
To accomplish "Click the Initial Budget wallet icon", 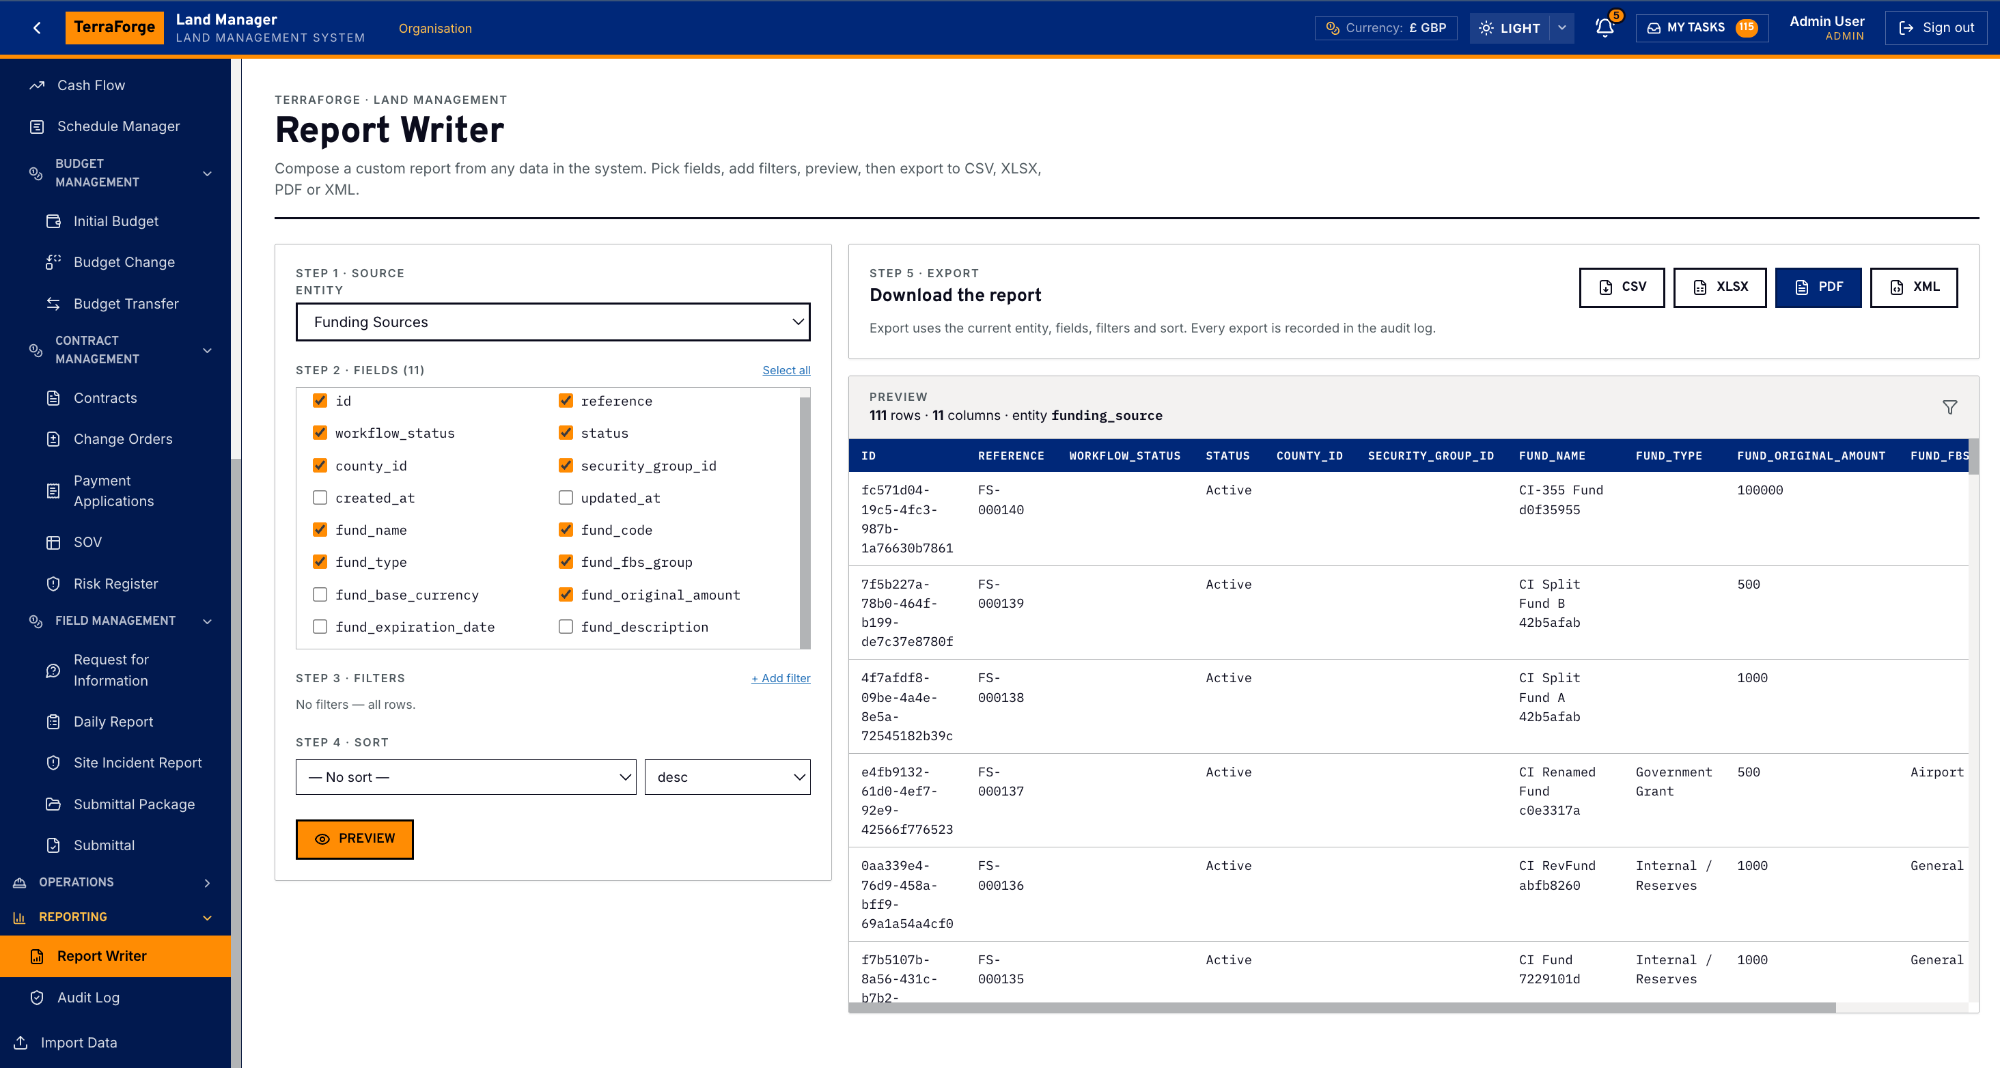I will coord(53,221).
